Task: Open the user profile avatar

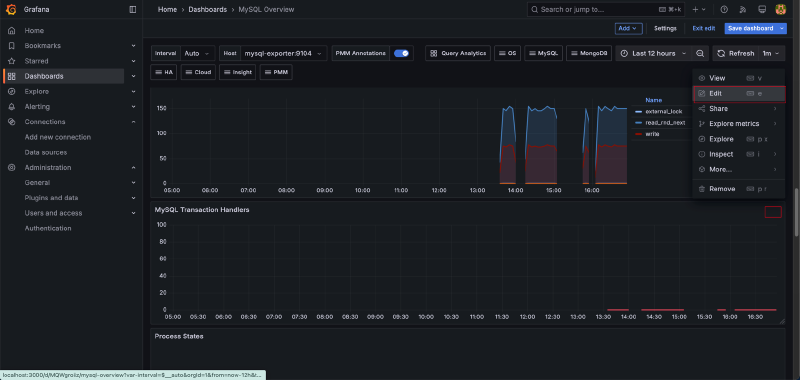Action: pos(781,9)
